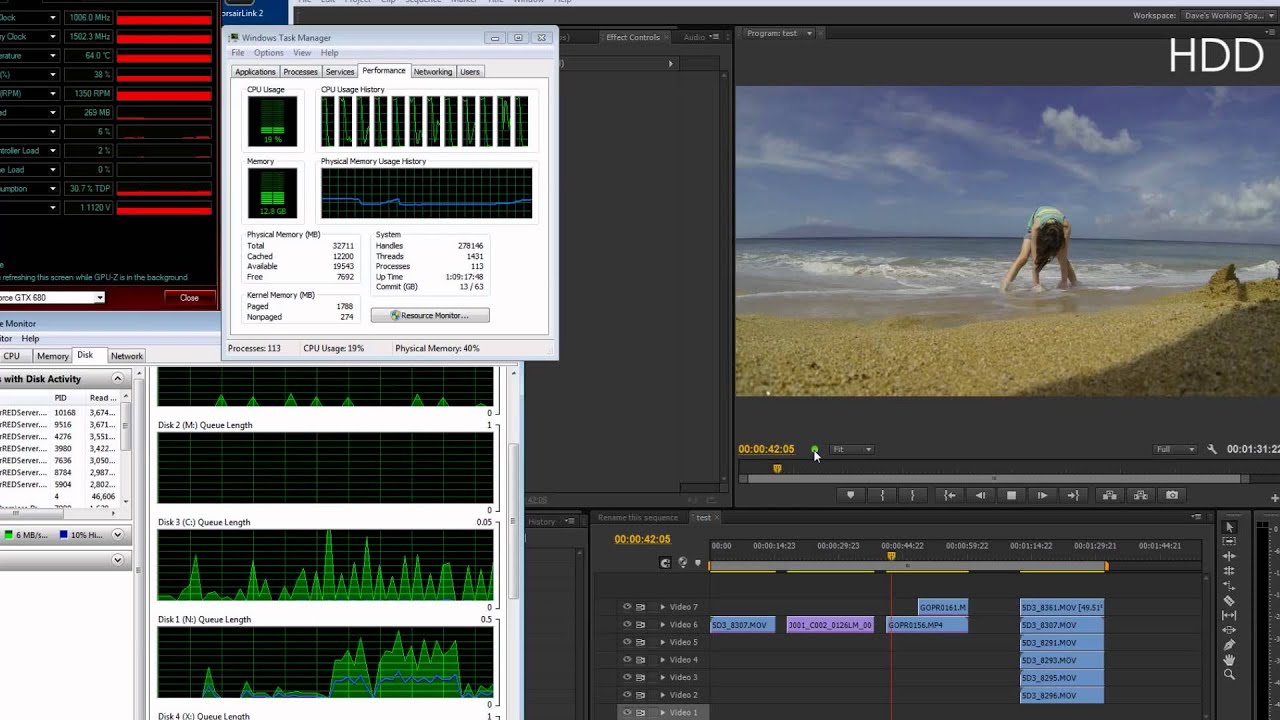Open Options menu in Task Manager

(x=268, y=53)
